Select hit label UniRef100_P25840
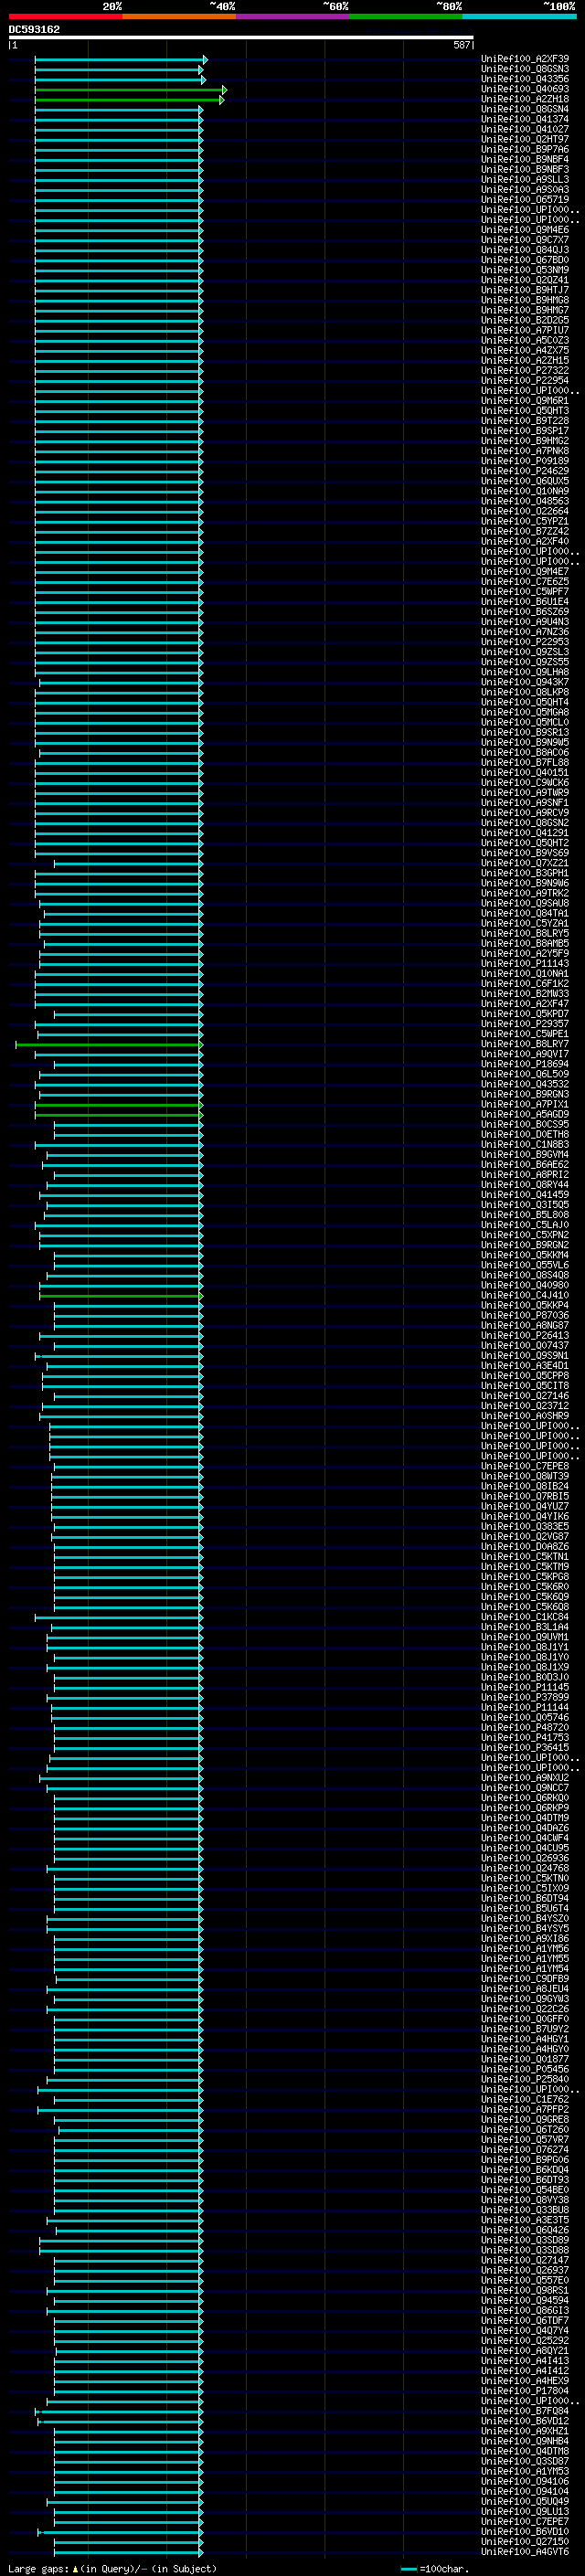This screenshot has width=585, height=2576. [525, 2079]
